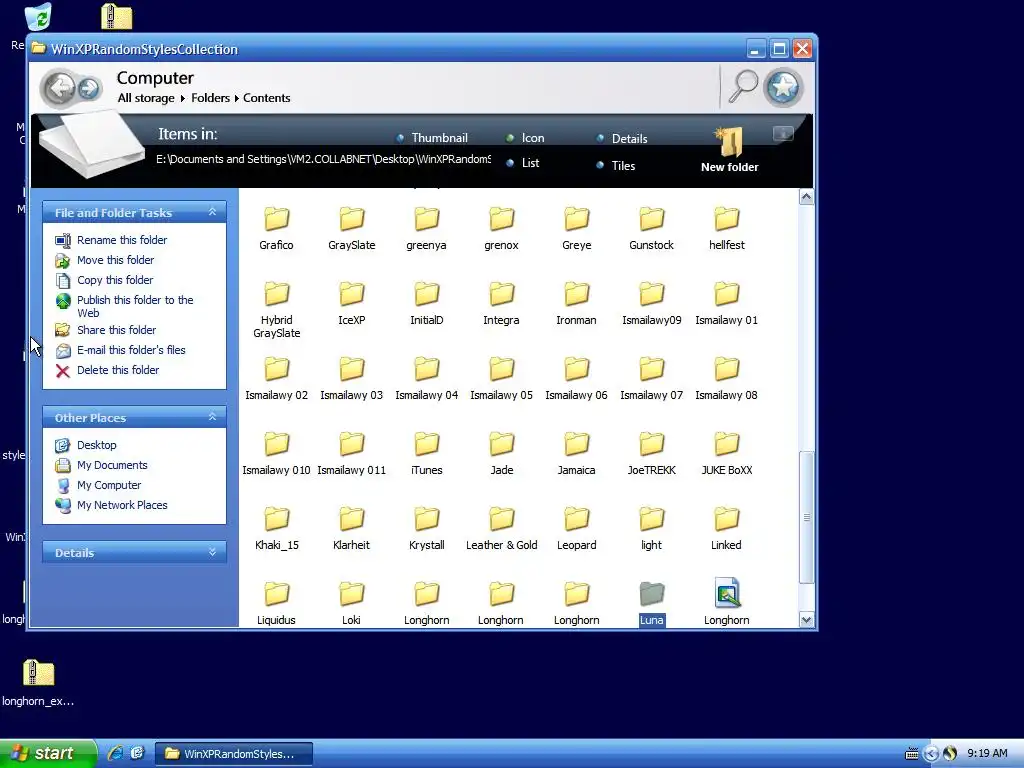1024x768 pixels.
Task: Click the scrollbar up arrow
Action: 807,197
